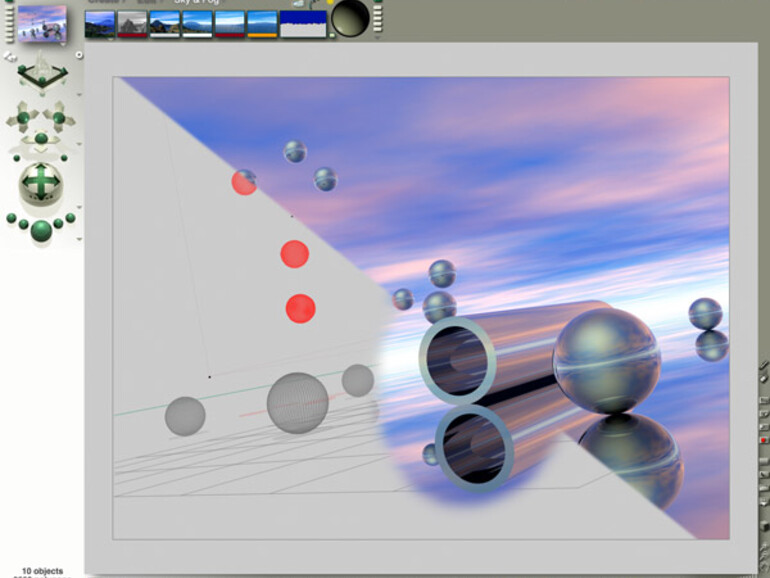Pick the orange color swatch bar
Image resolution: width=770 pixels, height=578 pixels.
click(x=262, y=35)
